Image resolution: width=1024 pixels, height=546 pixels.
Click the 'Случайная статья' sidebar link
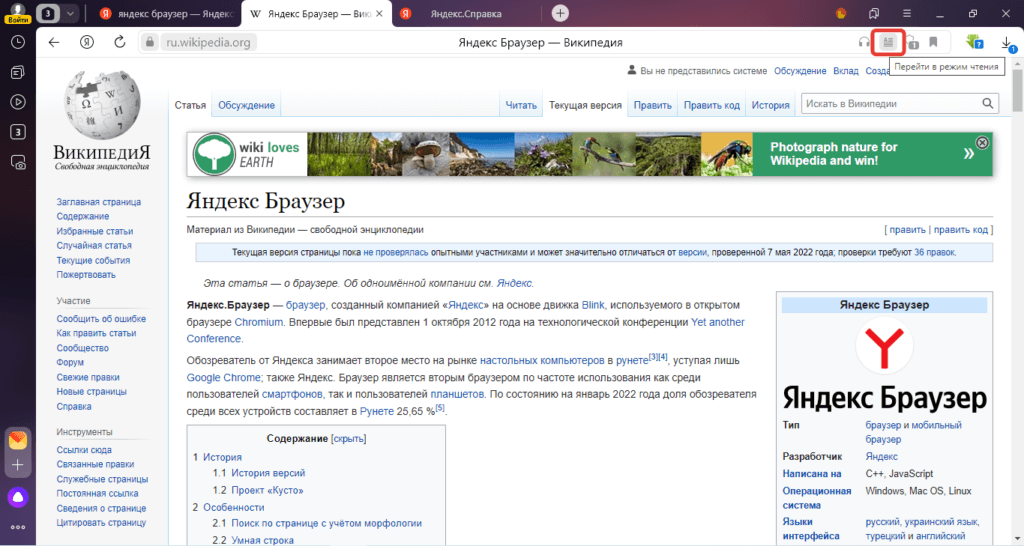94,245
